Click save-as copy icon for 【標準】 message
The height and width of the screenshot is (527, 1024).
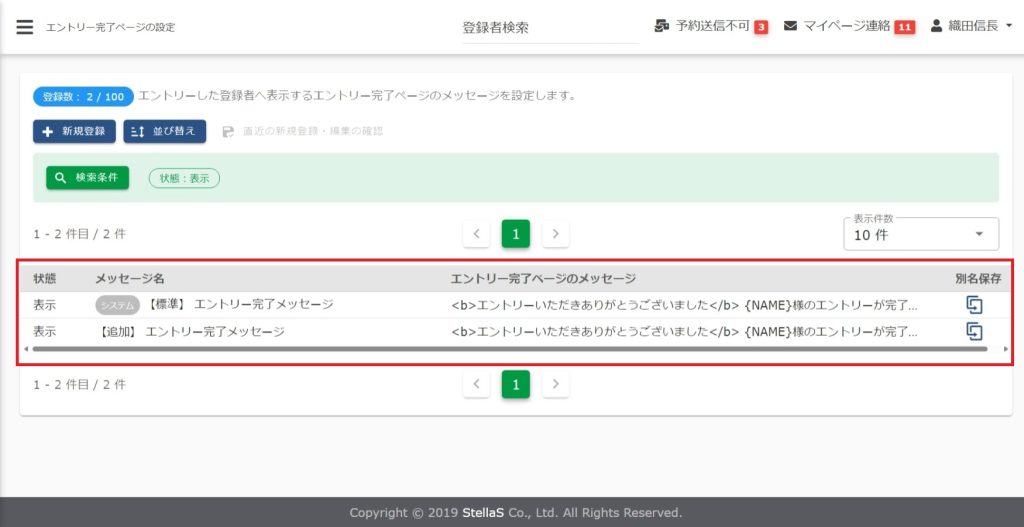tap(974, 305)
